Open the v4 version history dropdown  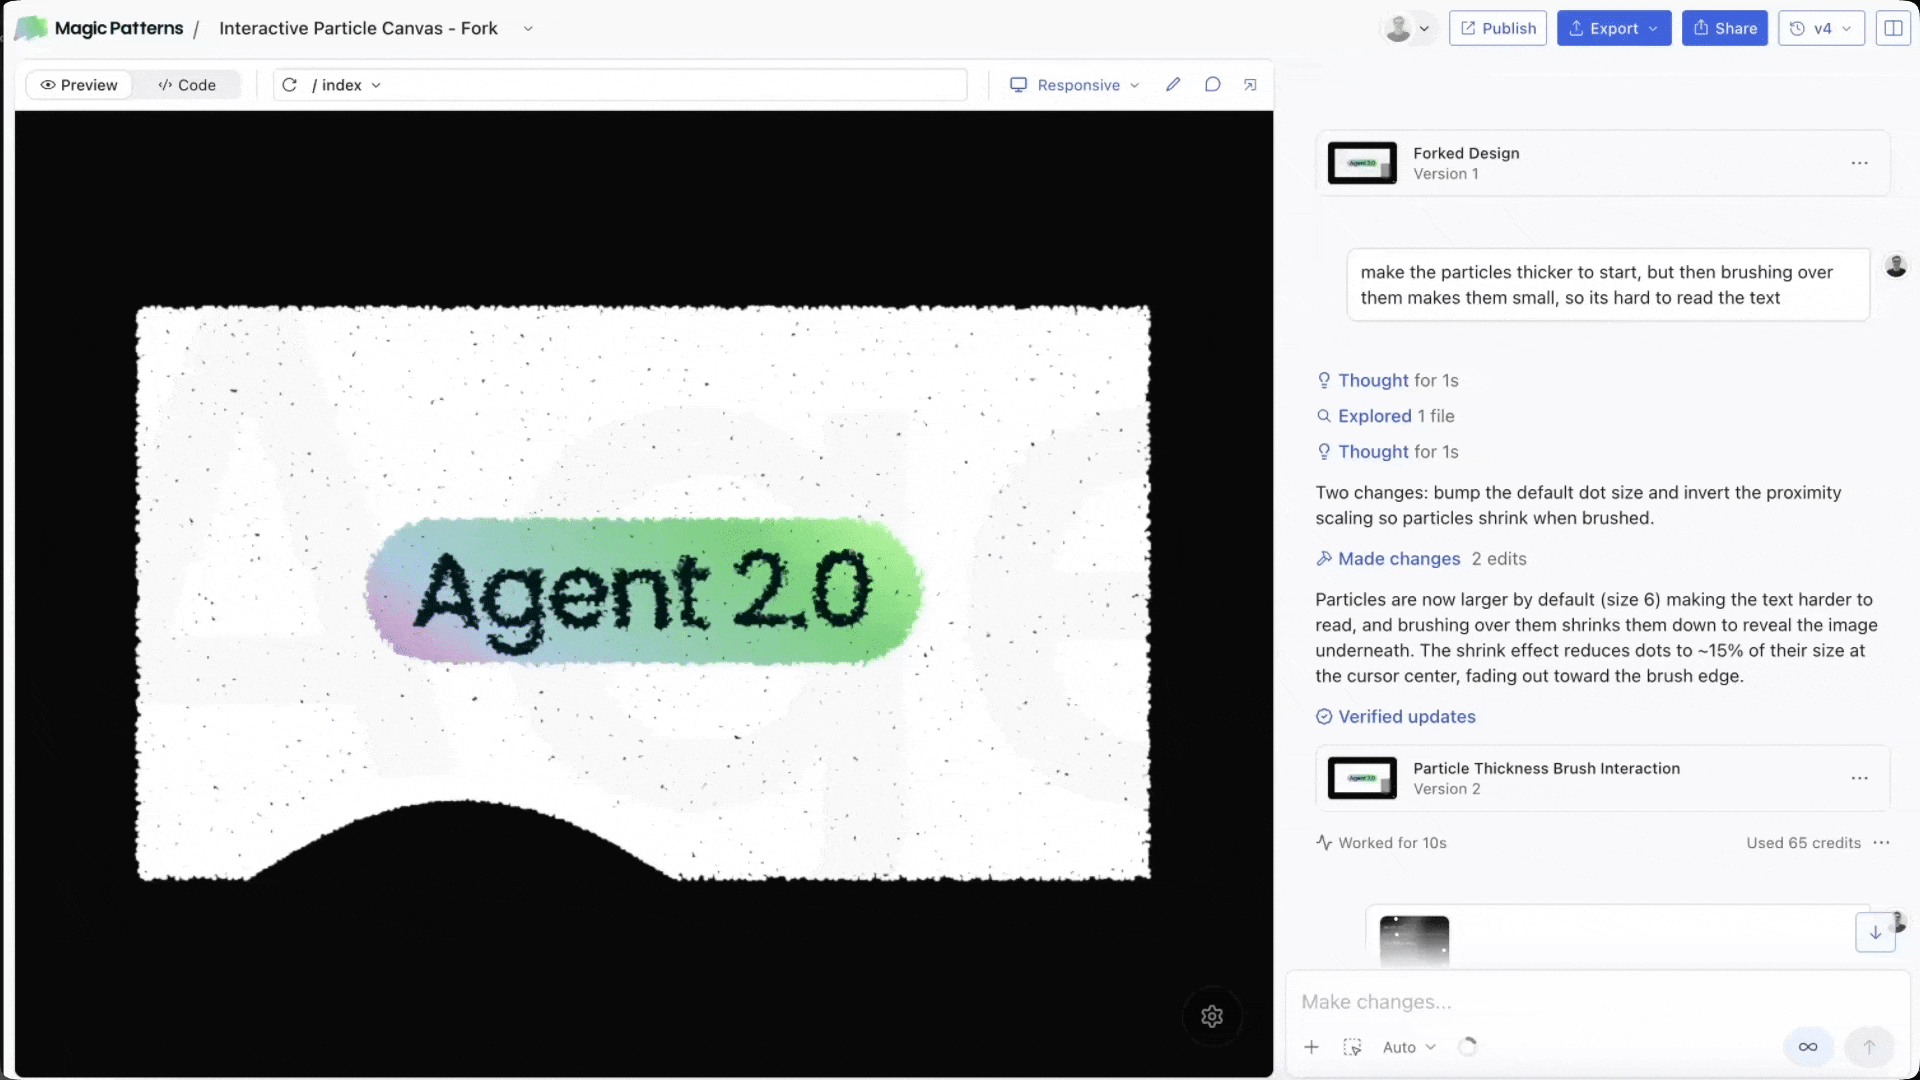(1821, 28)
